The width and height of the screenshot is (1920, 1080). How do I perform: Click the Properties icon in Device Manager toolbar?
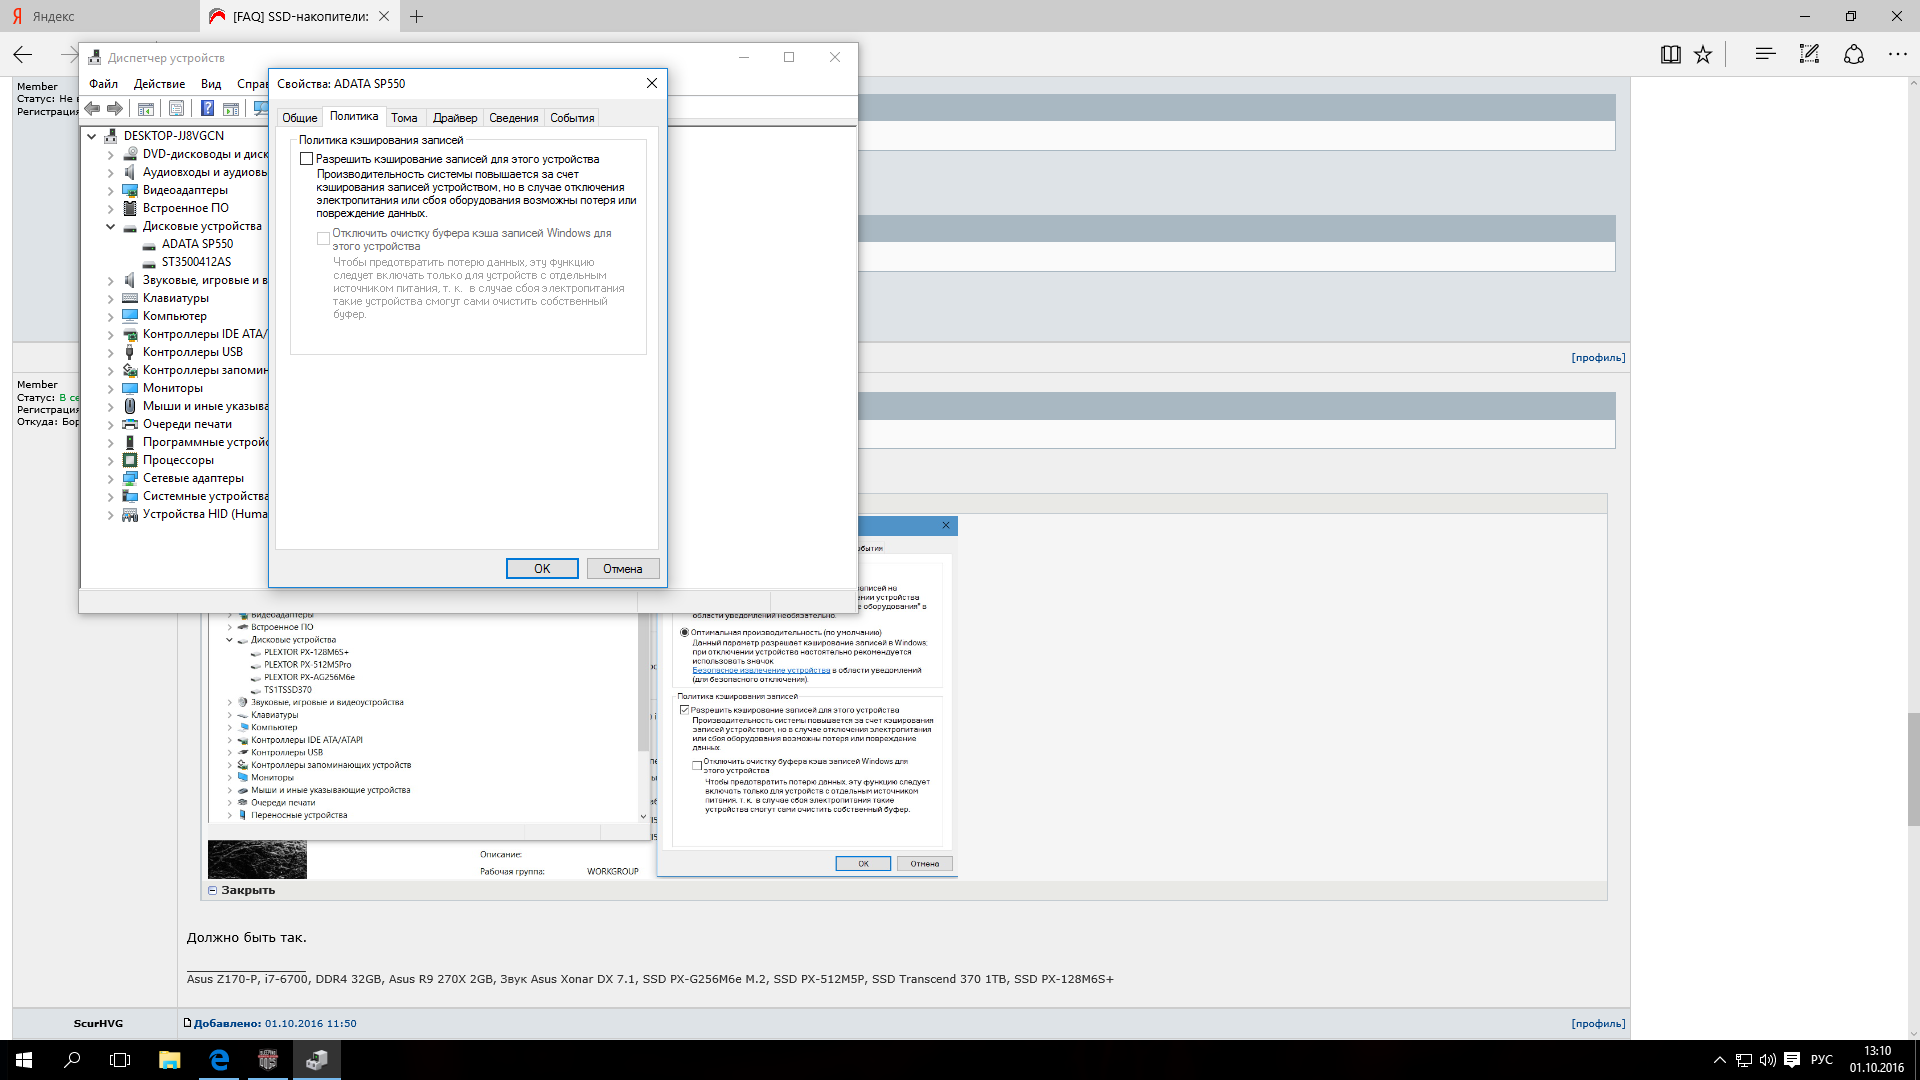(x=176, y=108)
